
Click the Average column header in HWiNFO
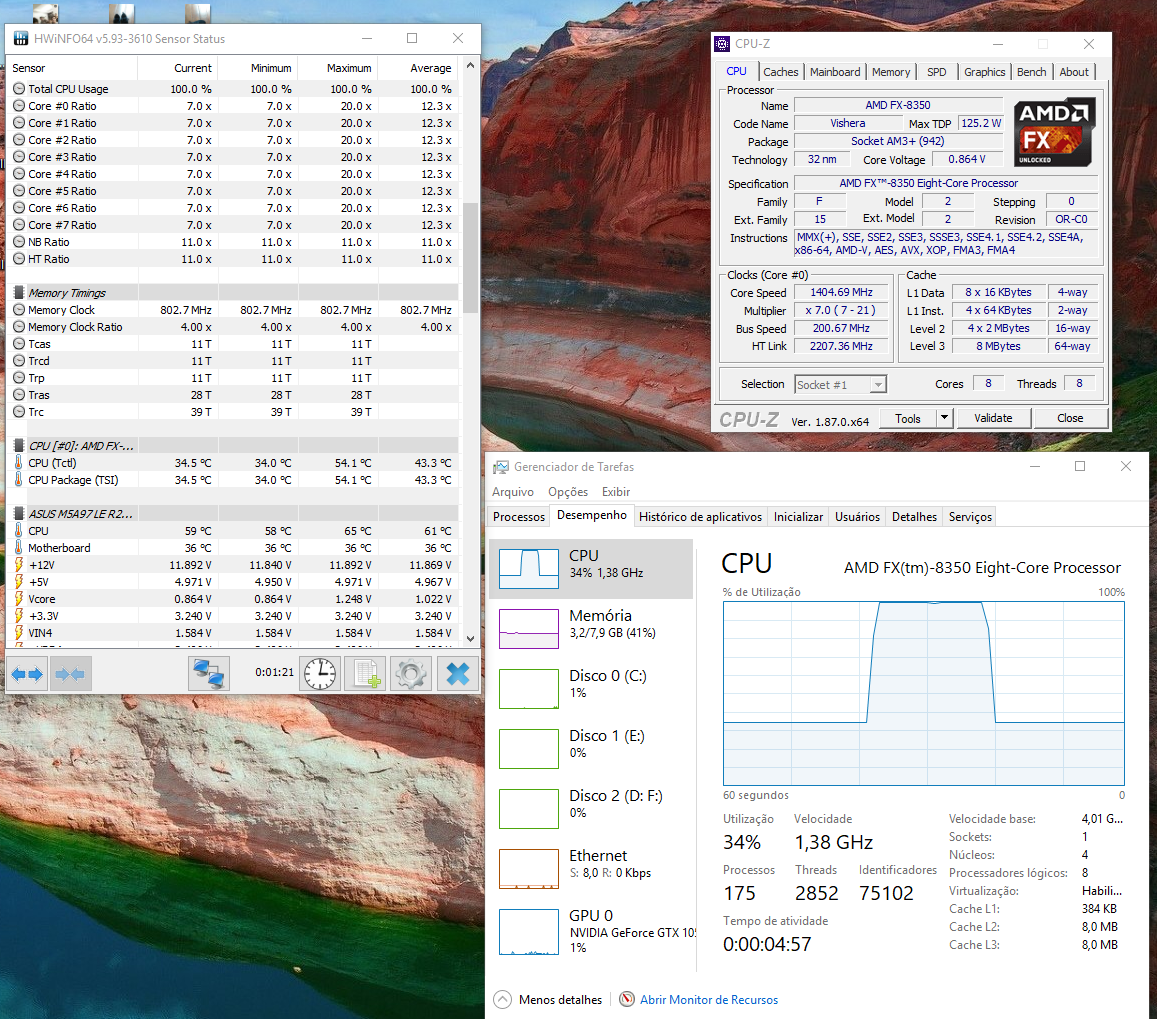click(x=418, y=68)
